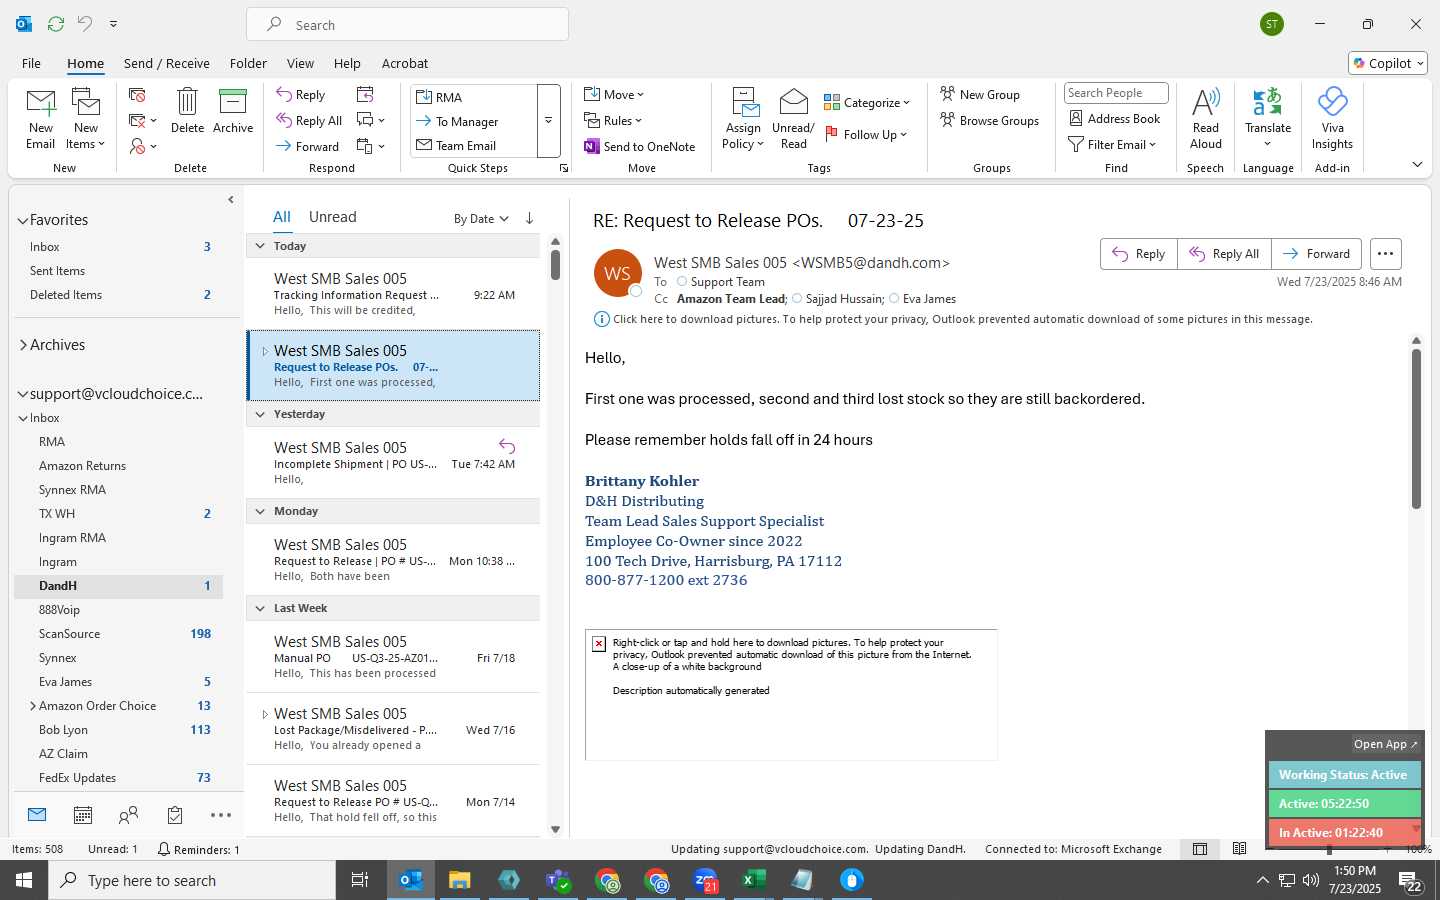Open the Filter Email dropdown
The image size is (1440, 900).
point(1112,144)
